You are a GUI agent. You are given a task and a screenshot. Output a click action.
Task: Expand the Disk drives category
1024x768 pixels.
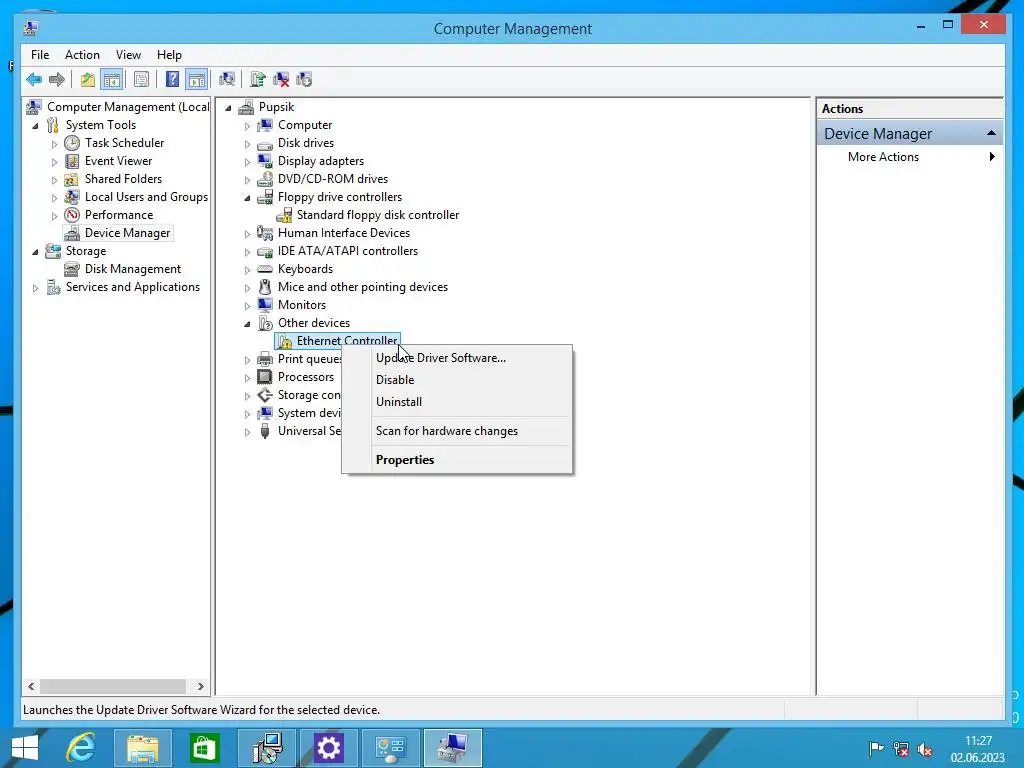pyautogui.click(x=247, y=144)
